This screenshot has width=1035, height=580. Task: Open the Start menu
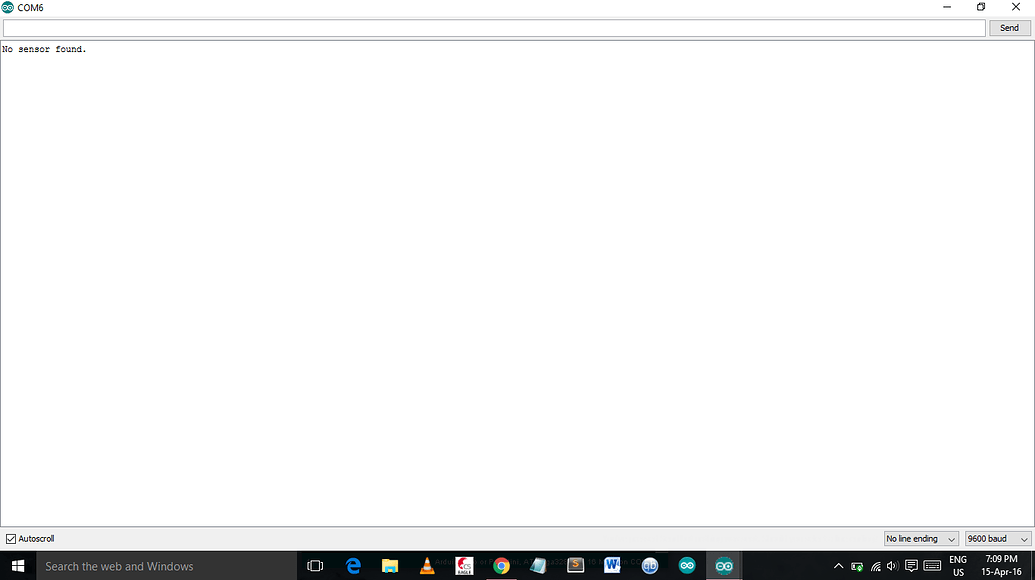18,565
